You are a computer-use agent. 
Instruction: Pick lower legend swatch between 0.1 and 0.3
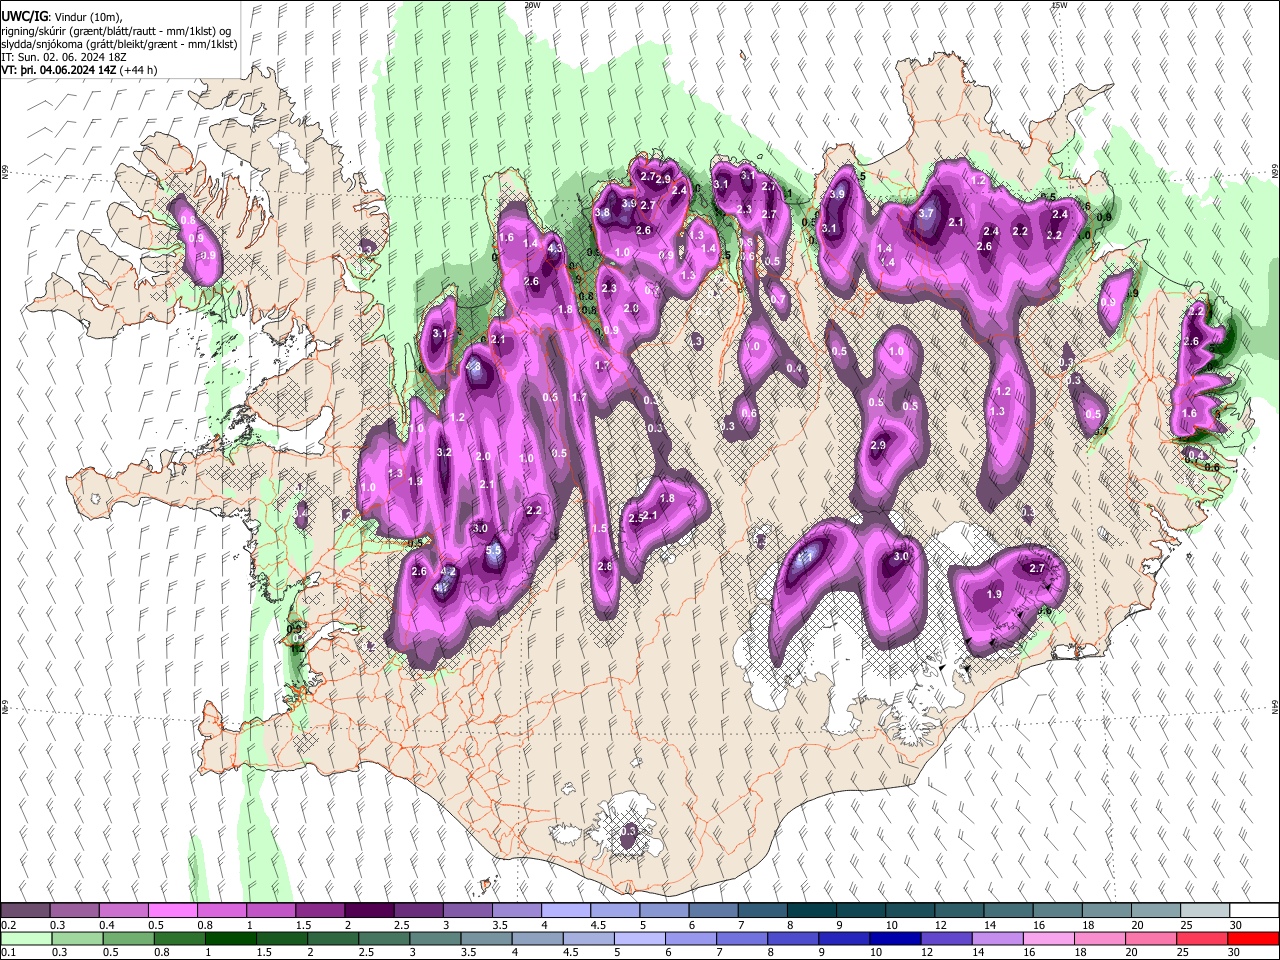25,938
